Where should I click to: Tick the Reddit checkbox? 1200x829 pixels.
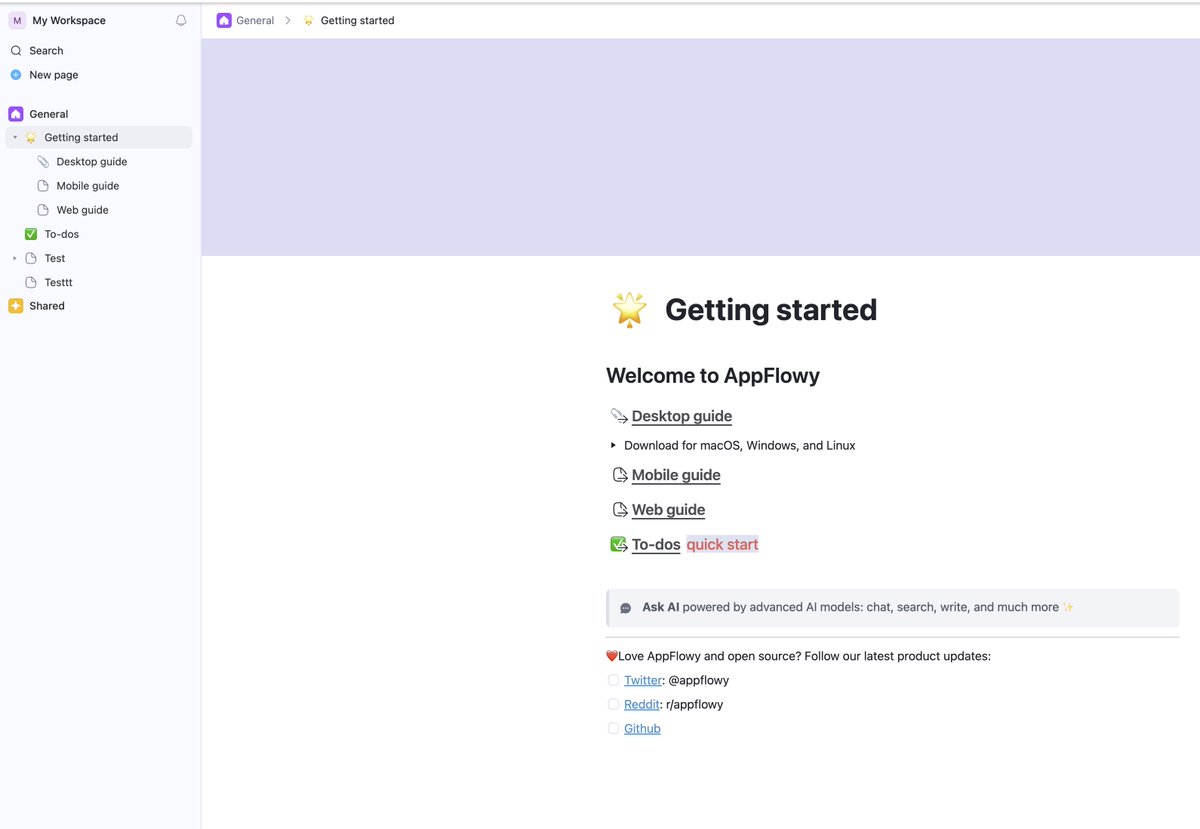tap(614, 704)
